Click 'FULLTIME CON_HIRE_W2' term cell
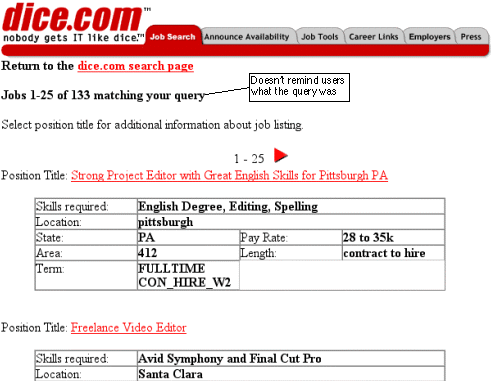 coord(188,275)
